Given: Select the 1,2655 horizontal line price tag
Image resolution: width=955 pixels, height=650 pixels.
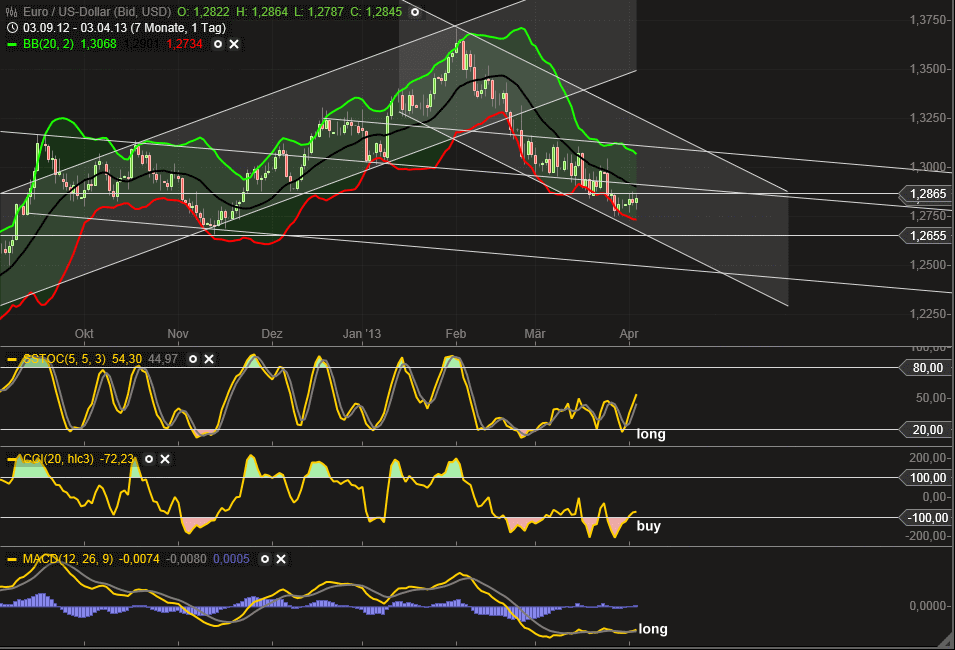Looking at the screenshot, I should [x=927, y=236].
